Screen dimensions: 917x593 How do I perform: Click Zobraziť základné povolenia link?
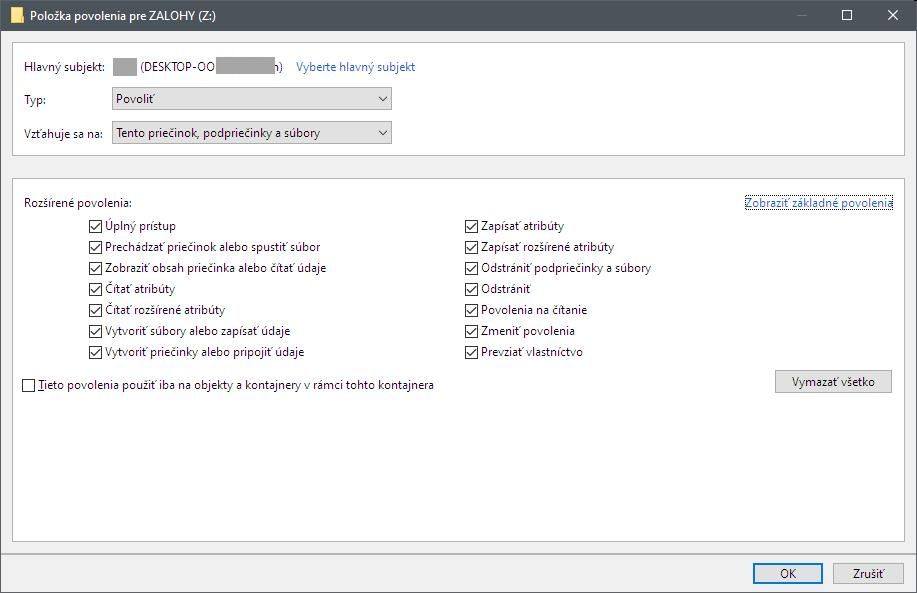(819, 203)
